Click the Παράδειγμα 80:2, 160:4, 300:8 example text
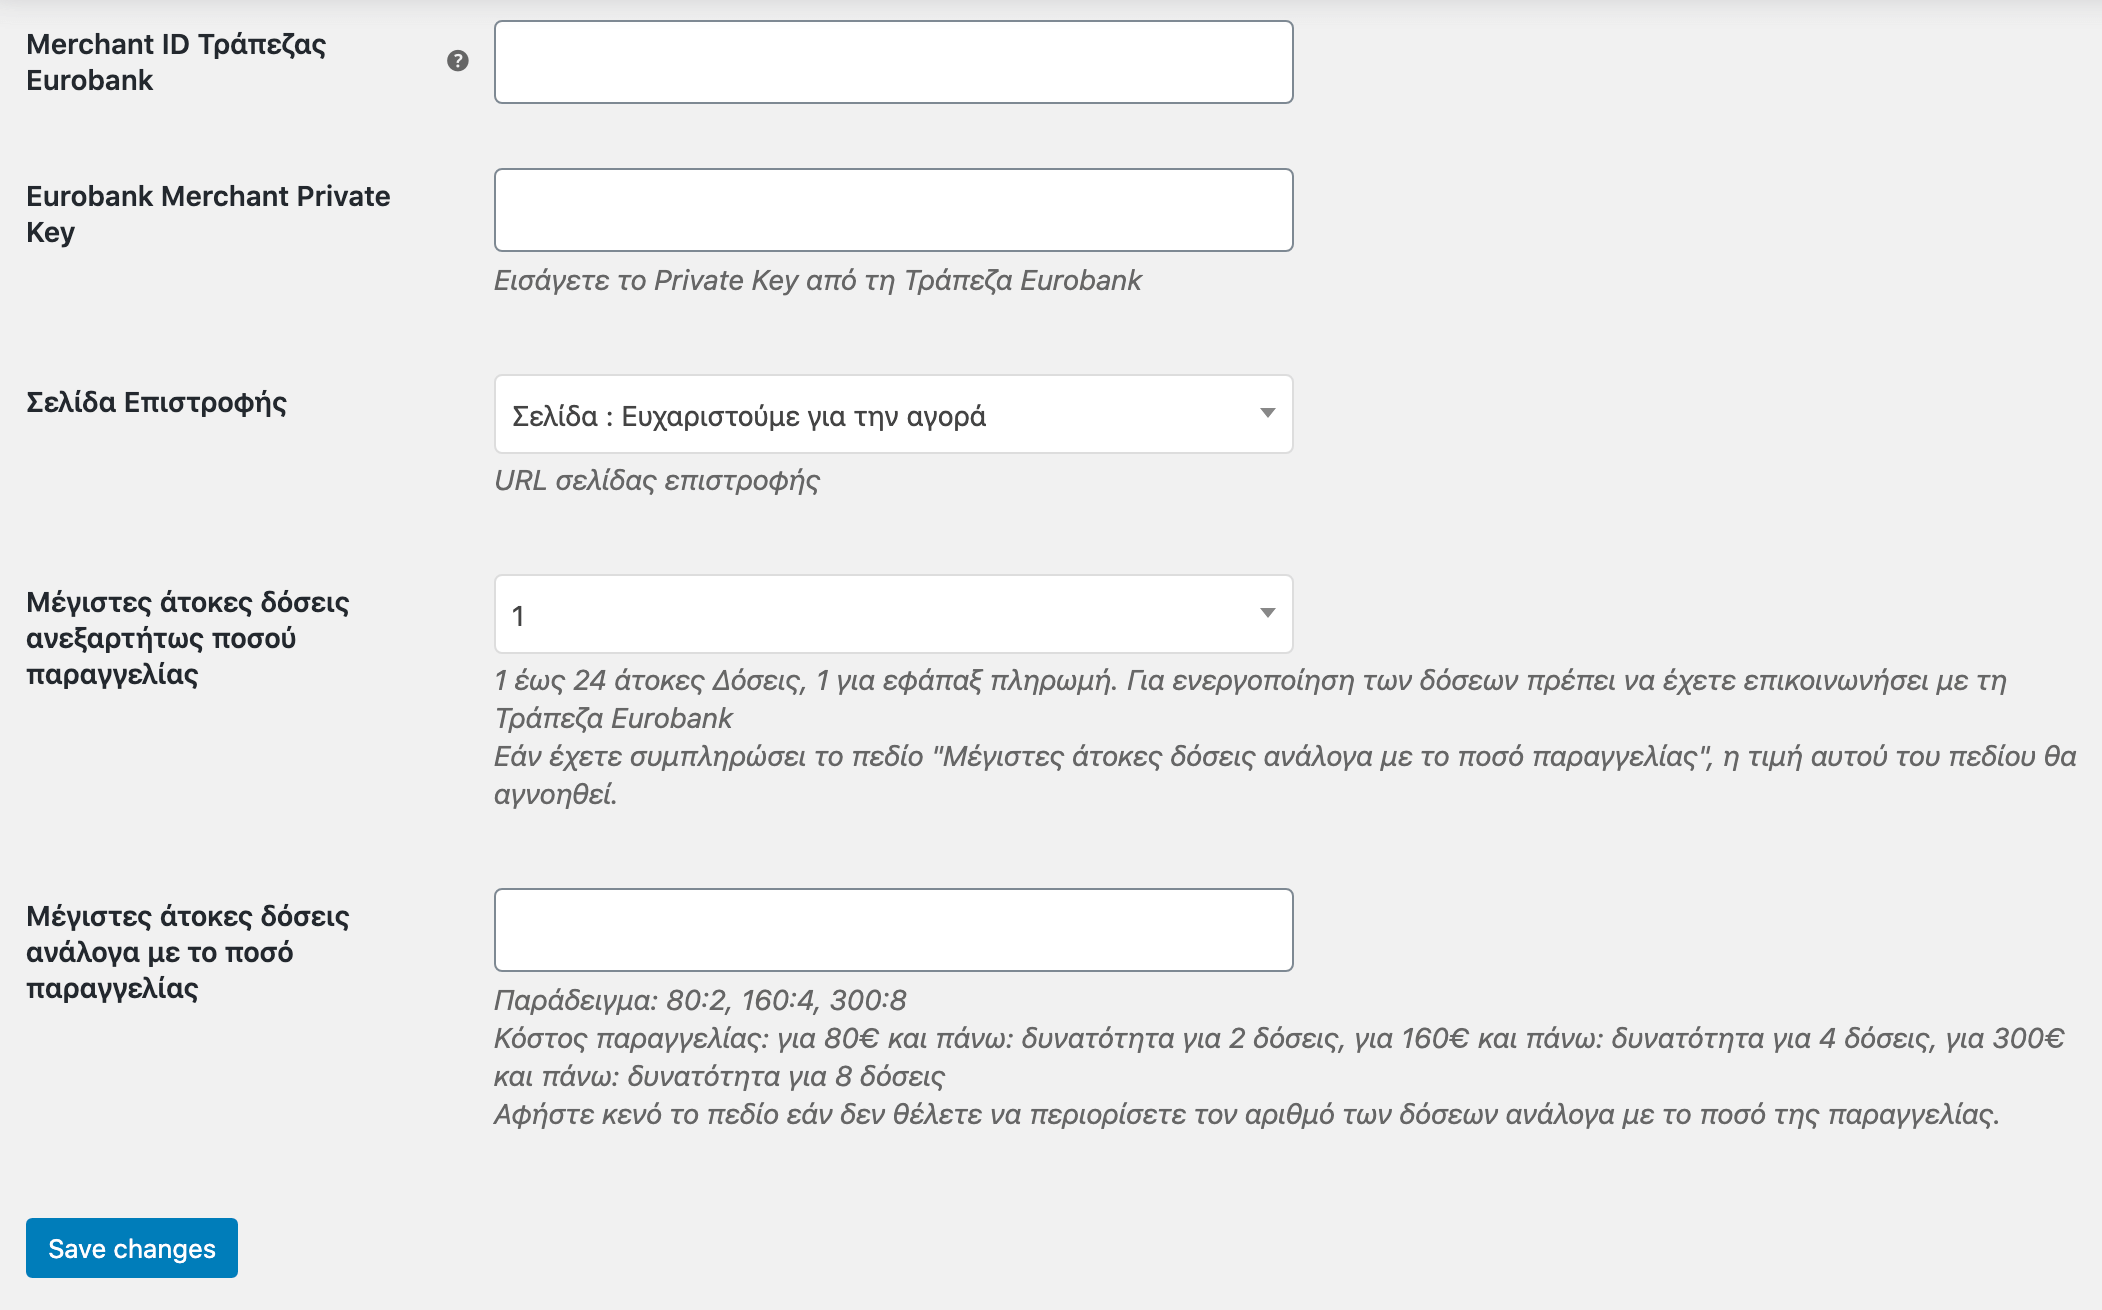The image size is (2102, 1310). pos(700,1000)
